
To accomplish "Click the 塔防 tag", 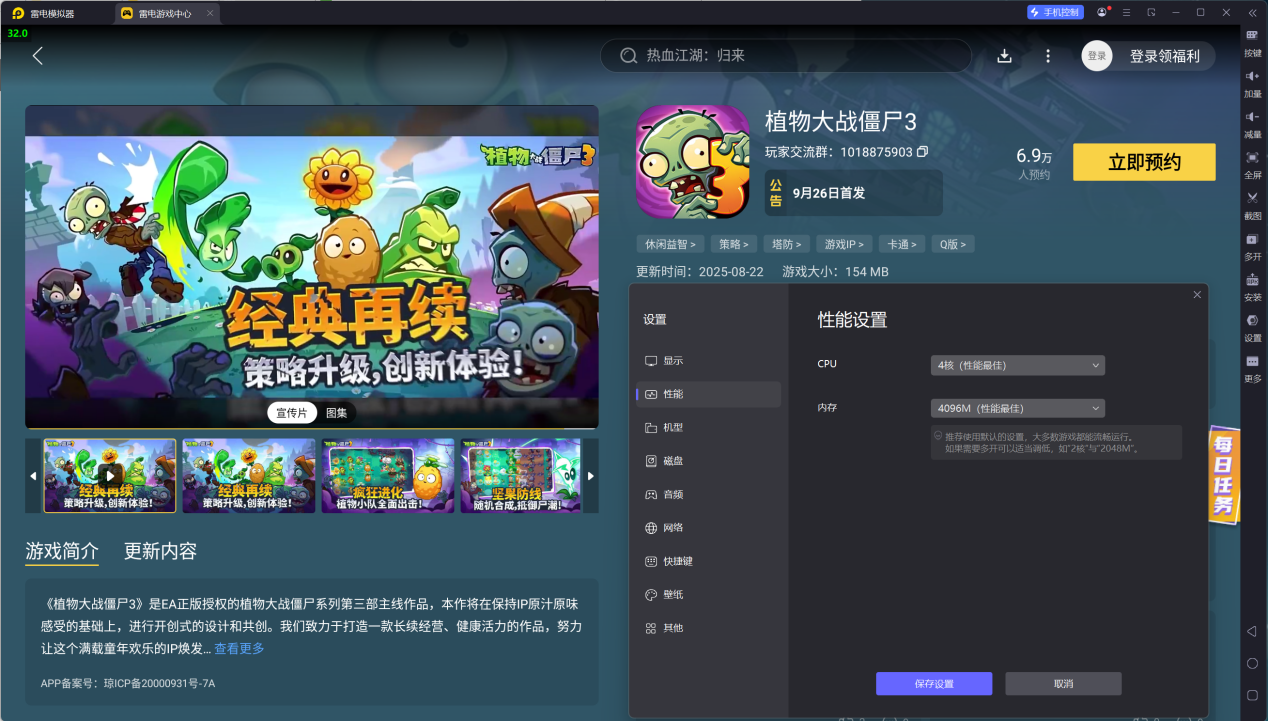I will [x=786, y=244].
